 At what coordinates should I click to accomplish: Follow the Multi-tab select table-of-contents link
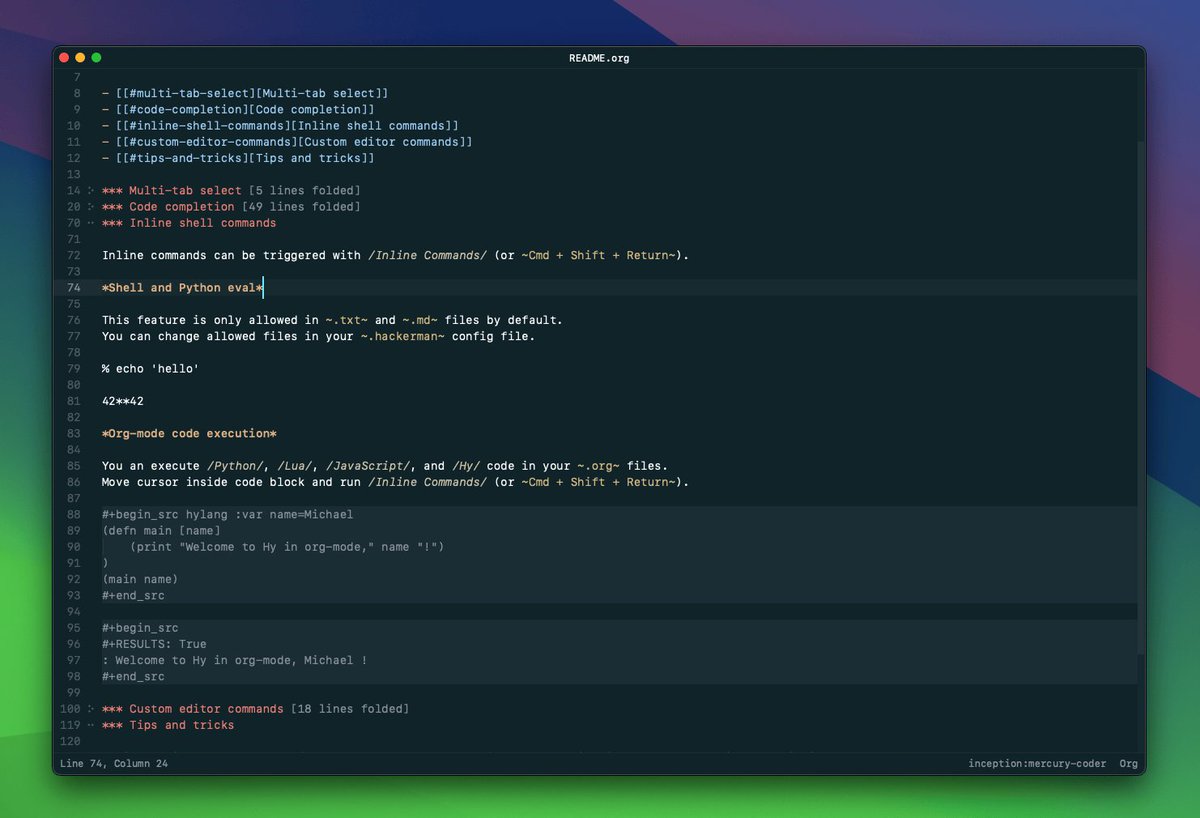tap(252, 93)
